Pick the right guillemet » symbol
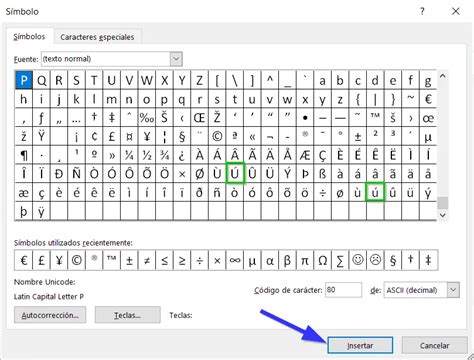Image resolution: width=474 pixels, height=360 pixels. point(112,155)
